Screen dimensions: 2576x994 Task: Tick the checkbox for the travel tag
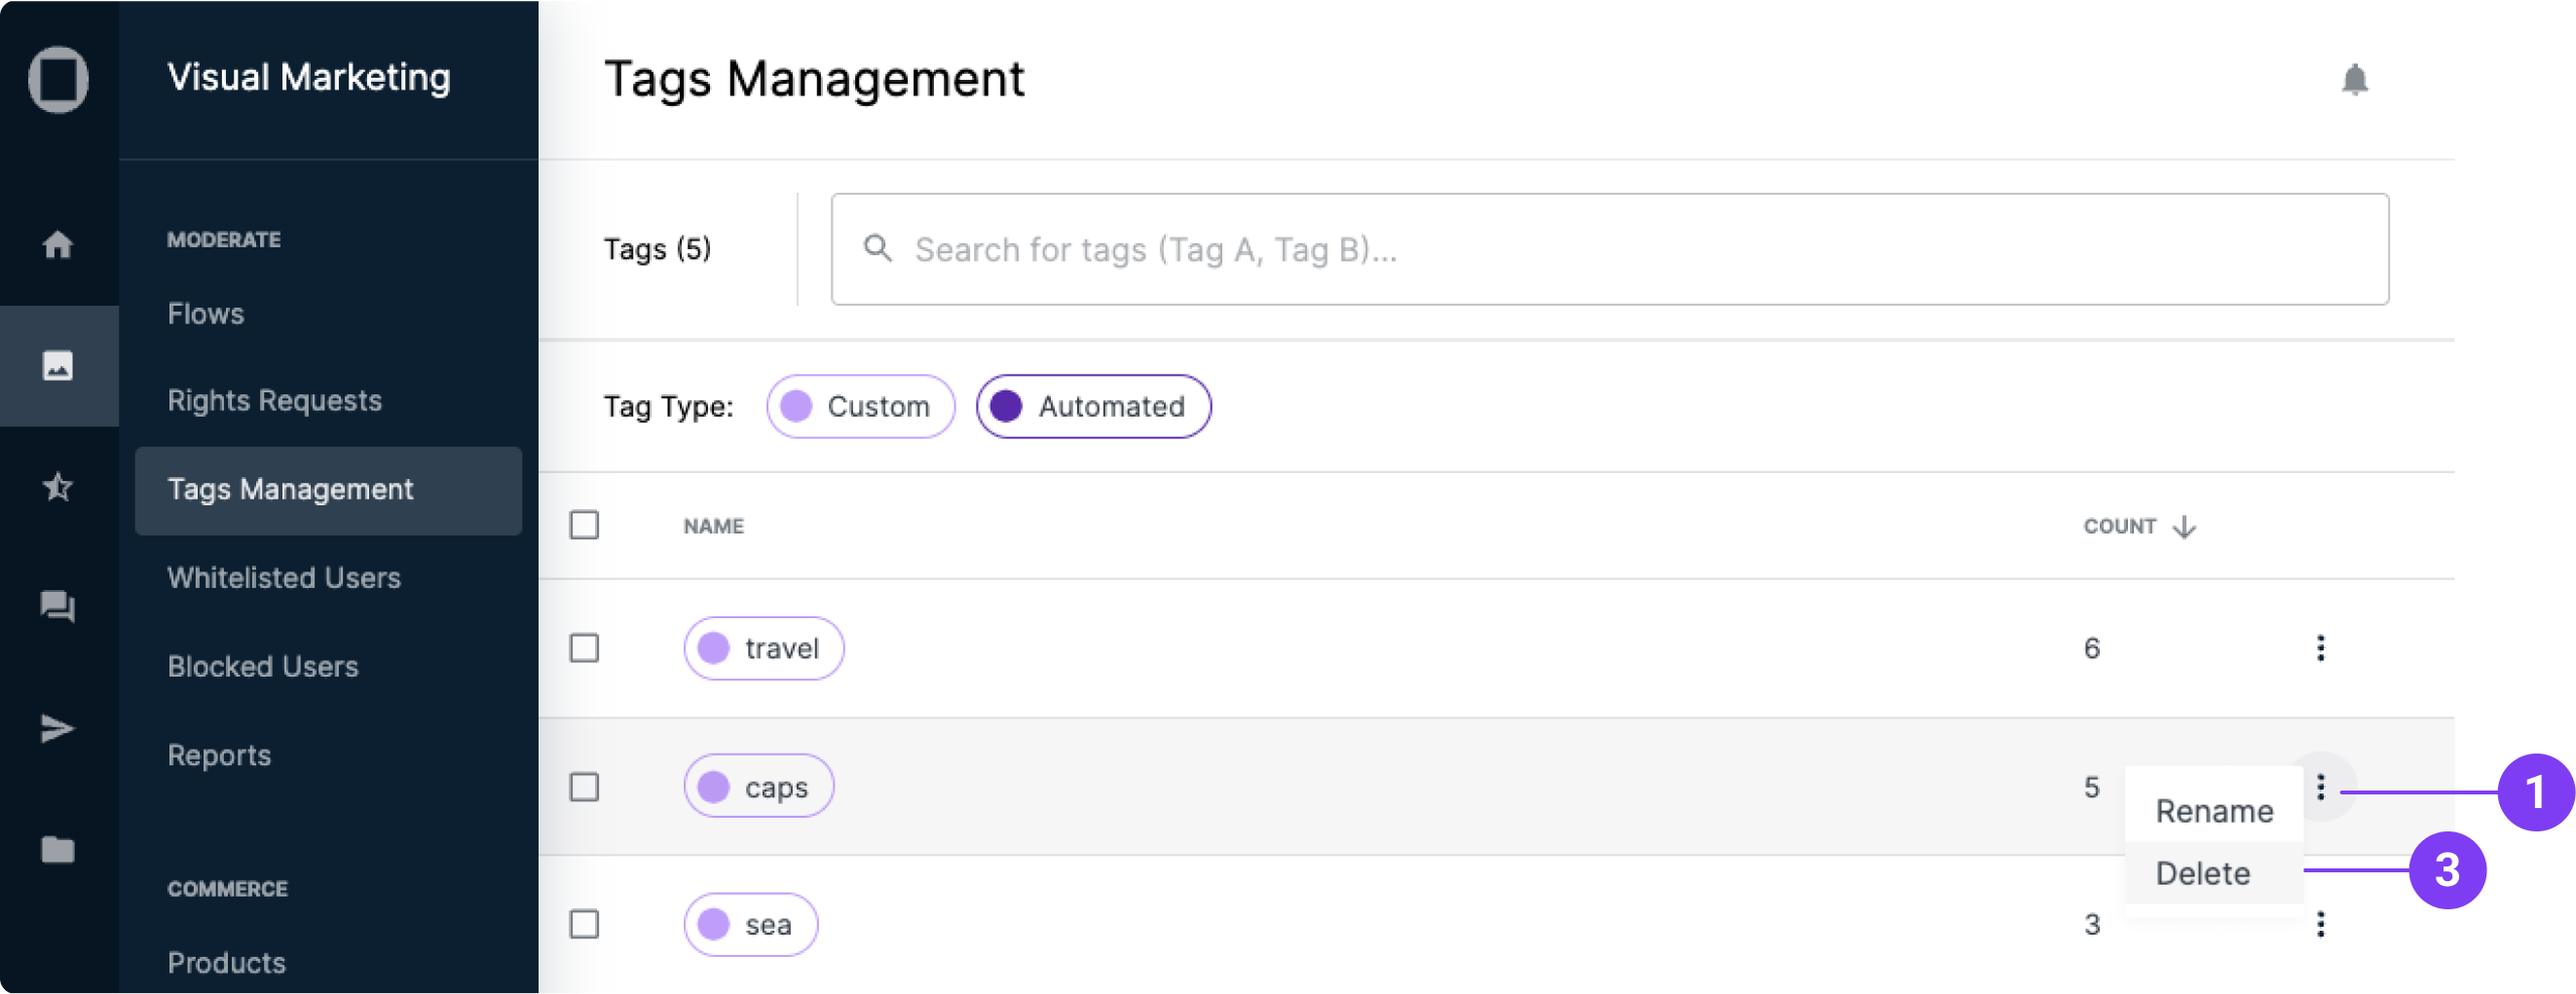coord(584,648)
